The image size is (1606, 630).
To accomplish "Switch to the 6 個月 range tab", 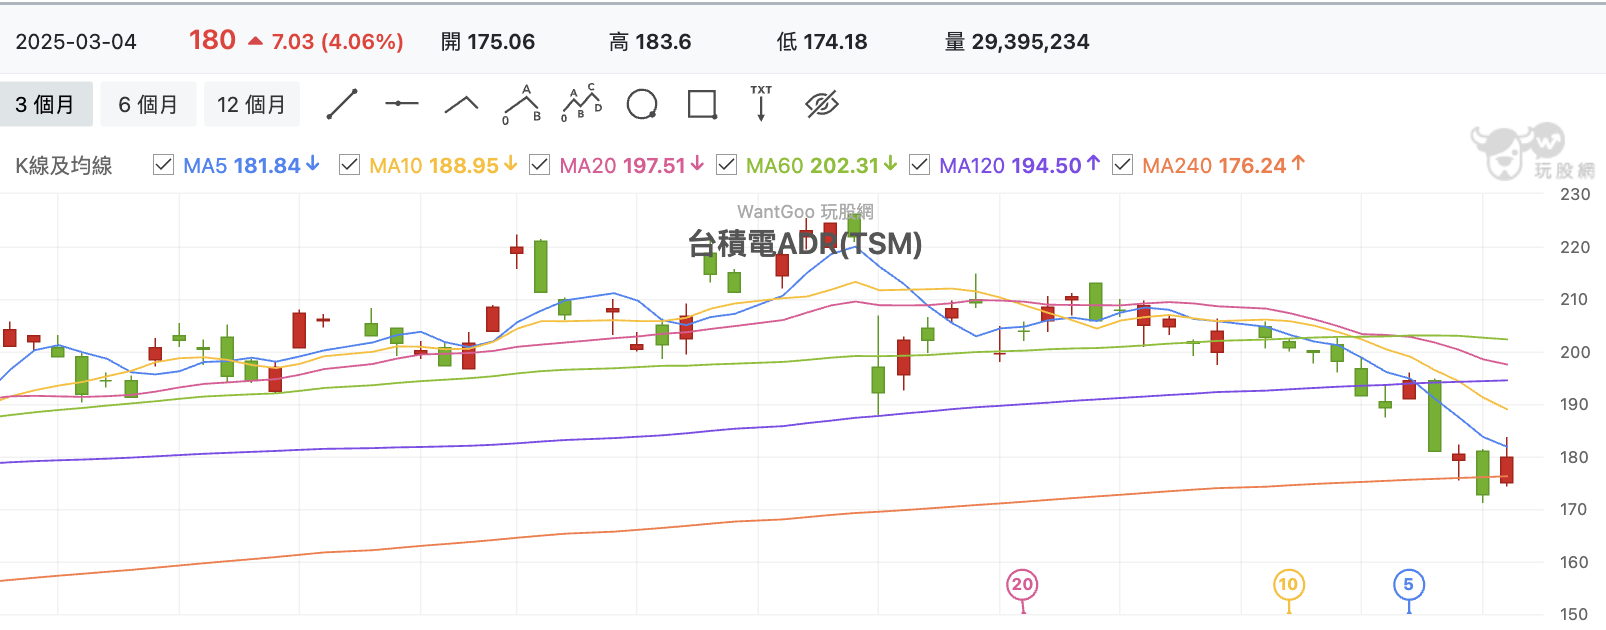I will pyautogui.click(x=148, y=104).
